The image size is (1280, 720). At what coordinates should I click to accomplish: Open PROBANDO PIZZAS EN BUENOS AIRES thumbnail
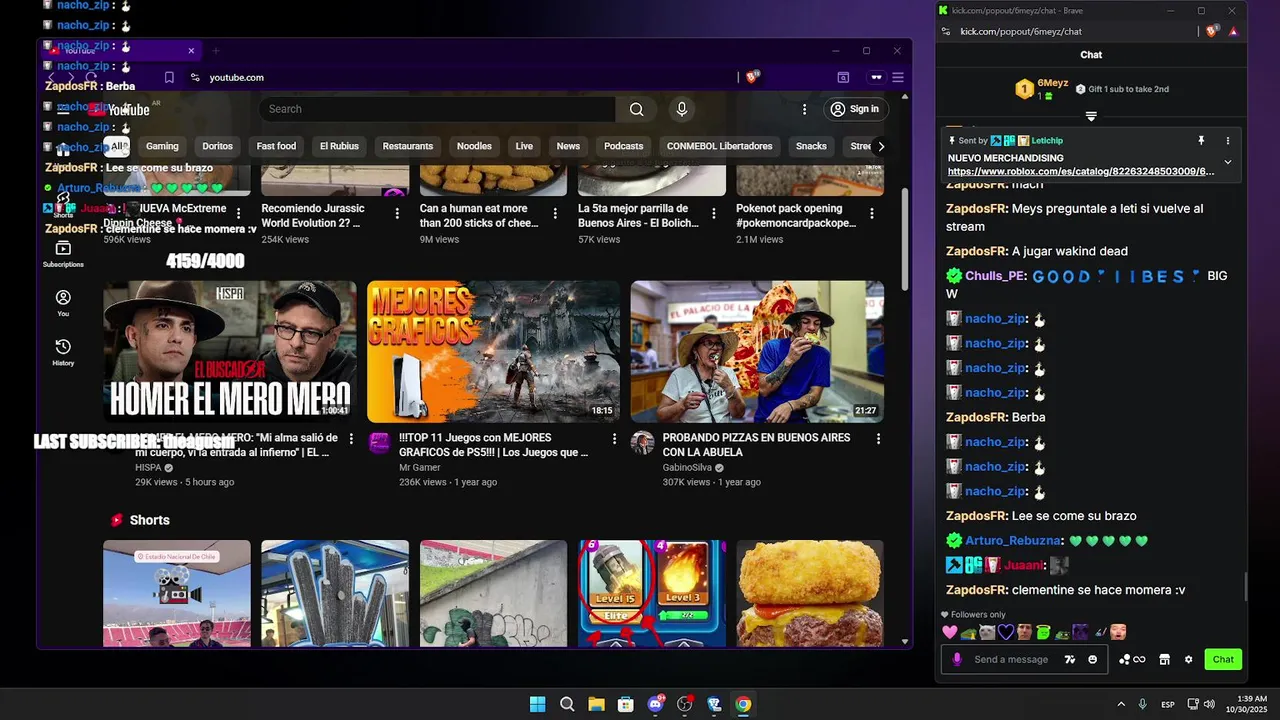point(757,351)
